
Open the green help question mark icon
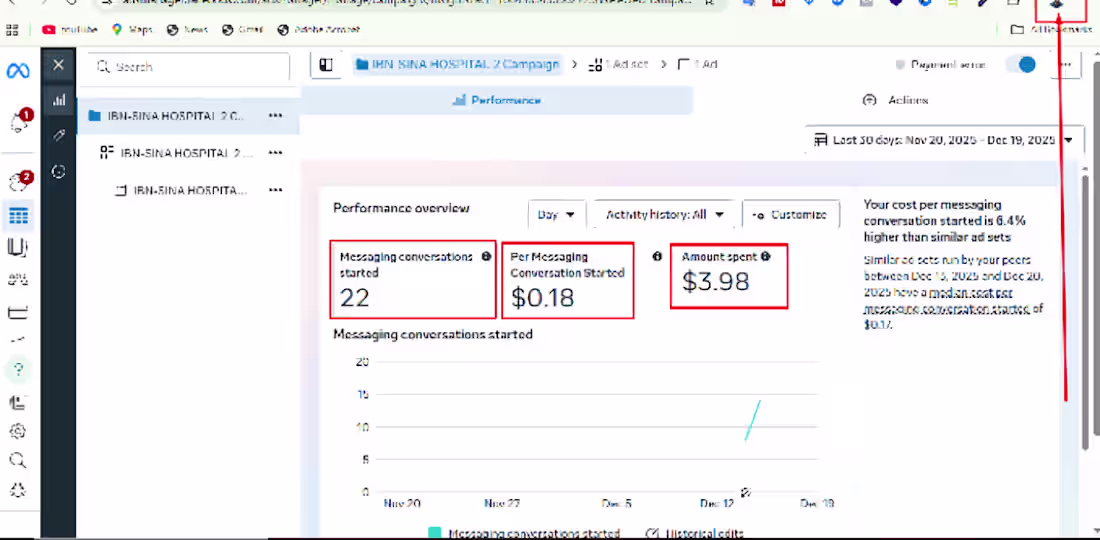pos(19,370)
